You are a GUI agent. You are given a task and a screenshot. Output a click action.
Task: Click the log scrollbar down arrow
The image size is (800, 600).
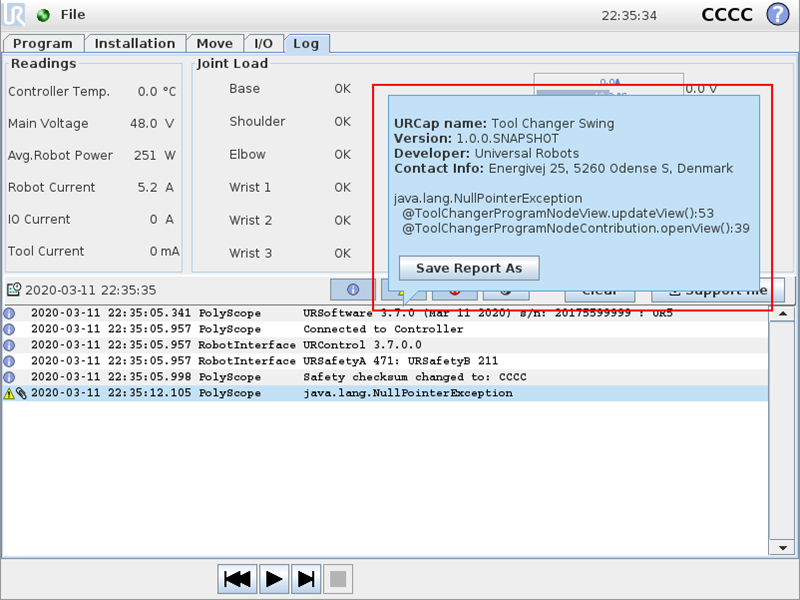(783, 548)
